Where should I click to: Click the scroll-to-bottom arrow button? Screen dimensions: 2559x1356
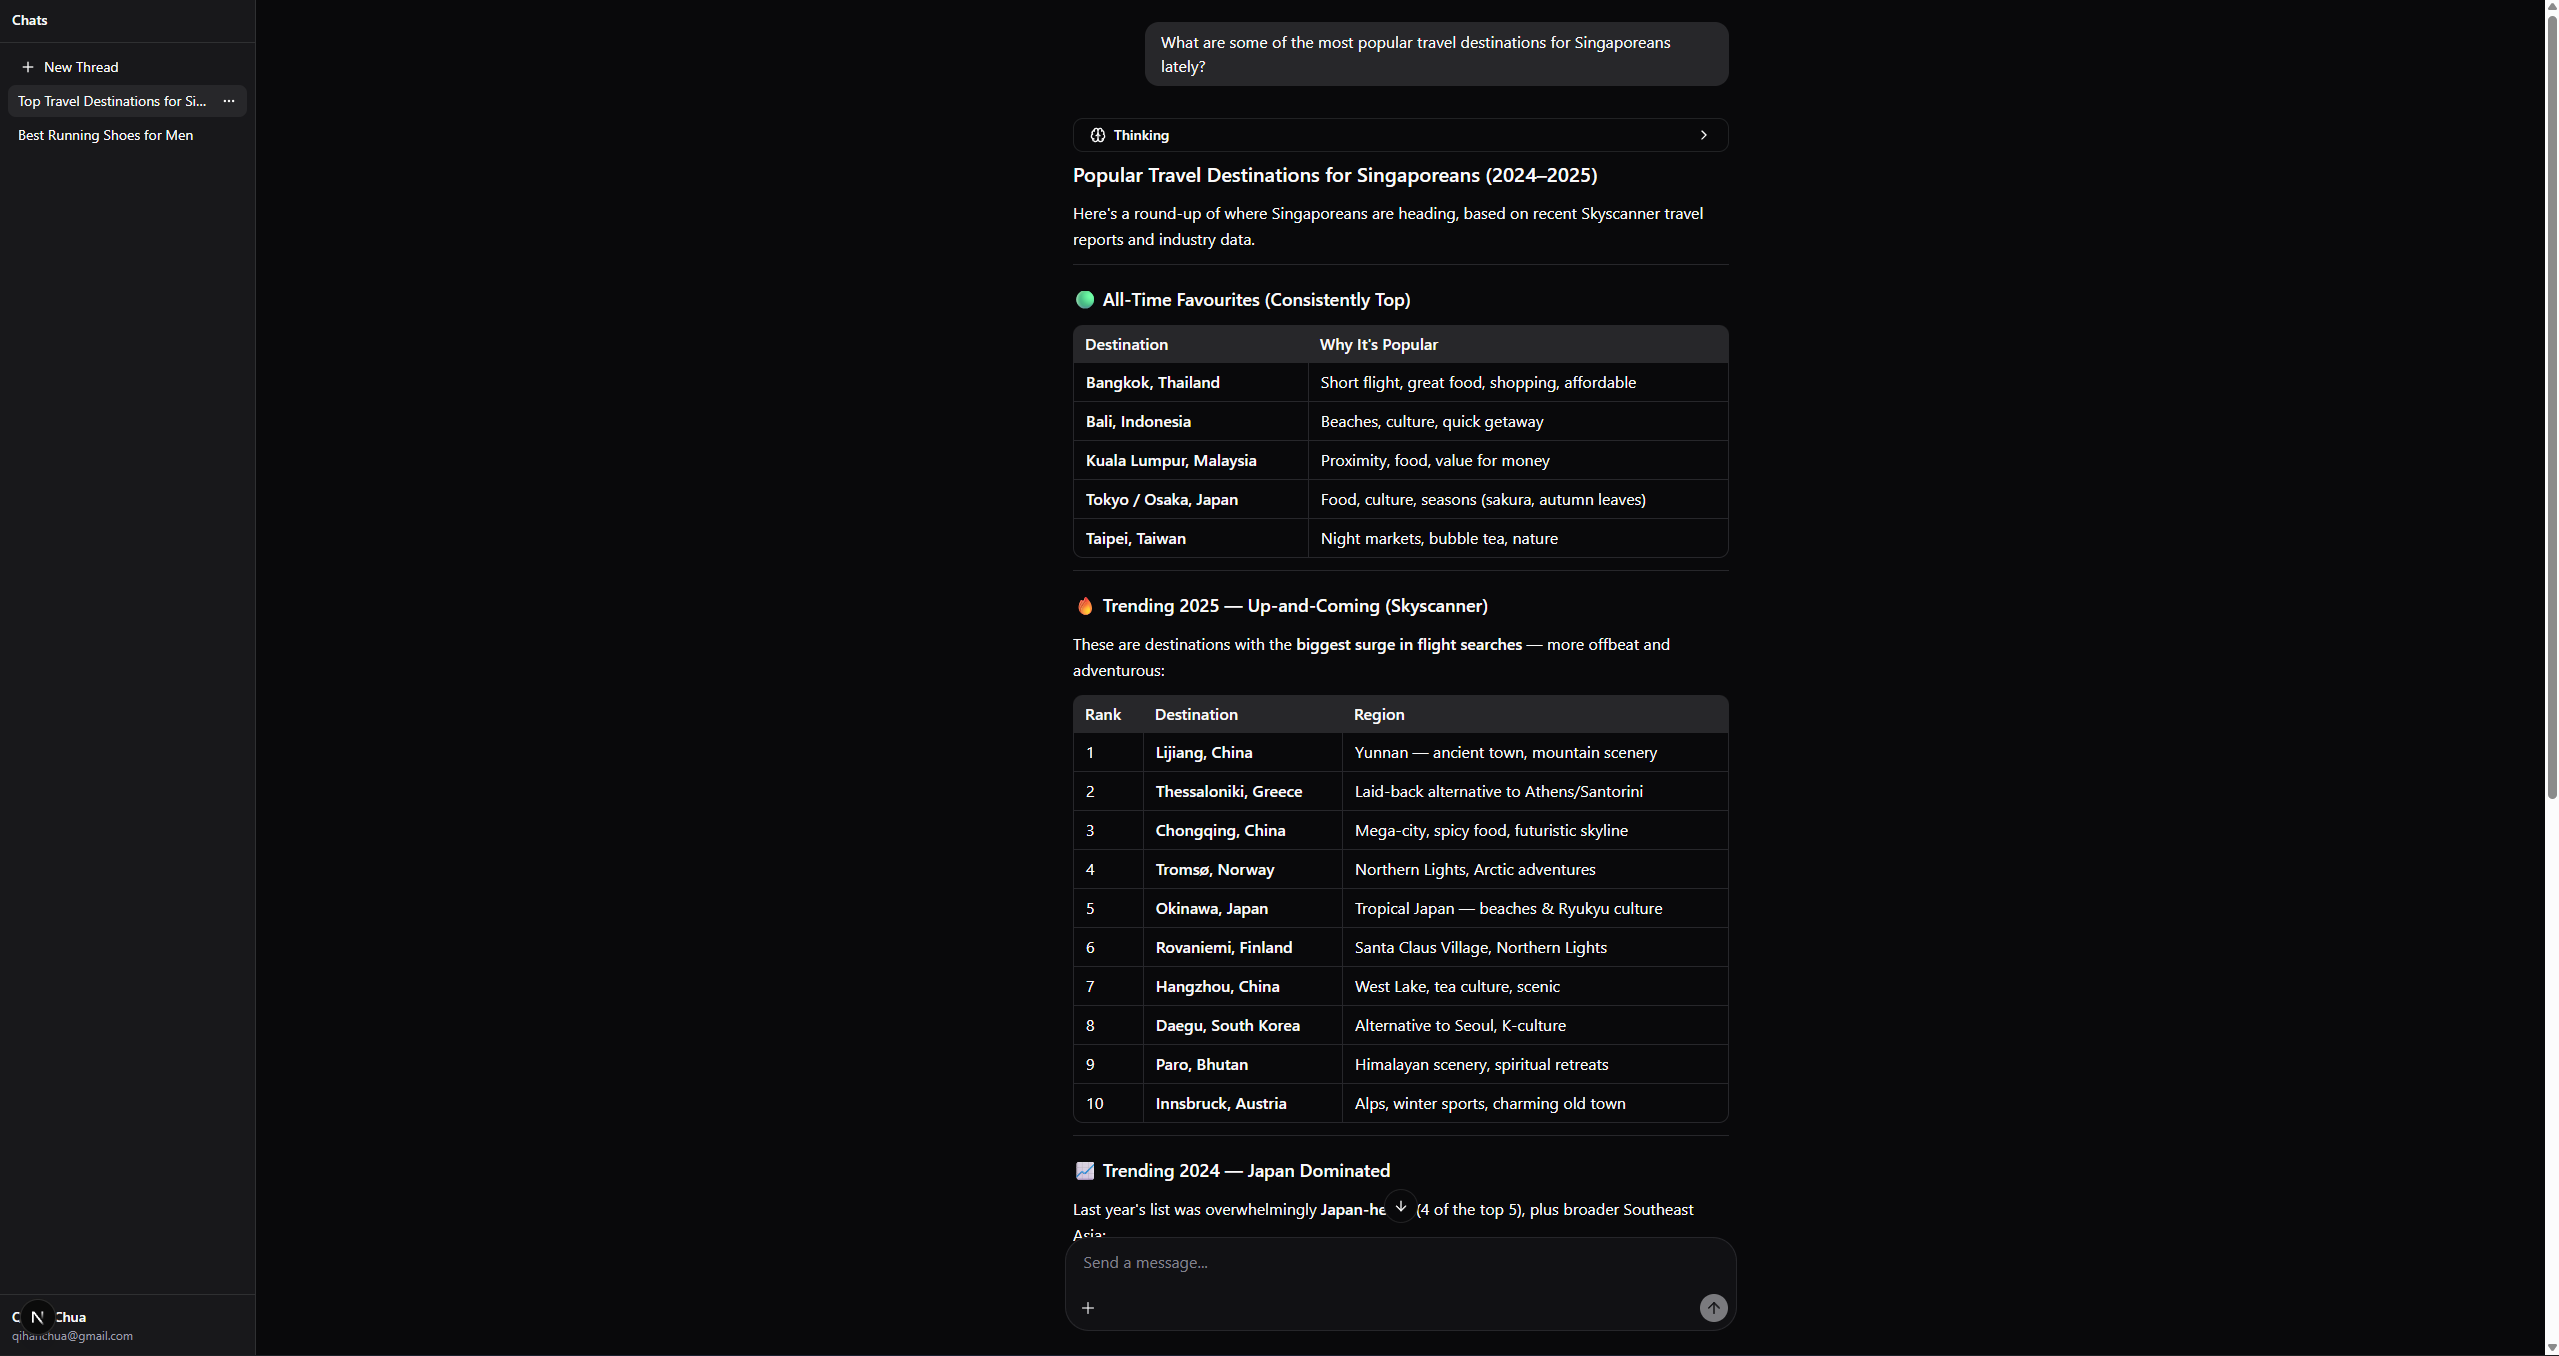pyautogui.click(x=1401, y=1206)
